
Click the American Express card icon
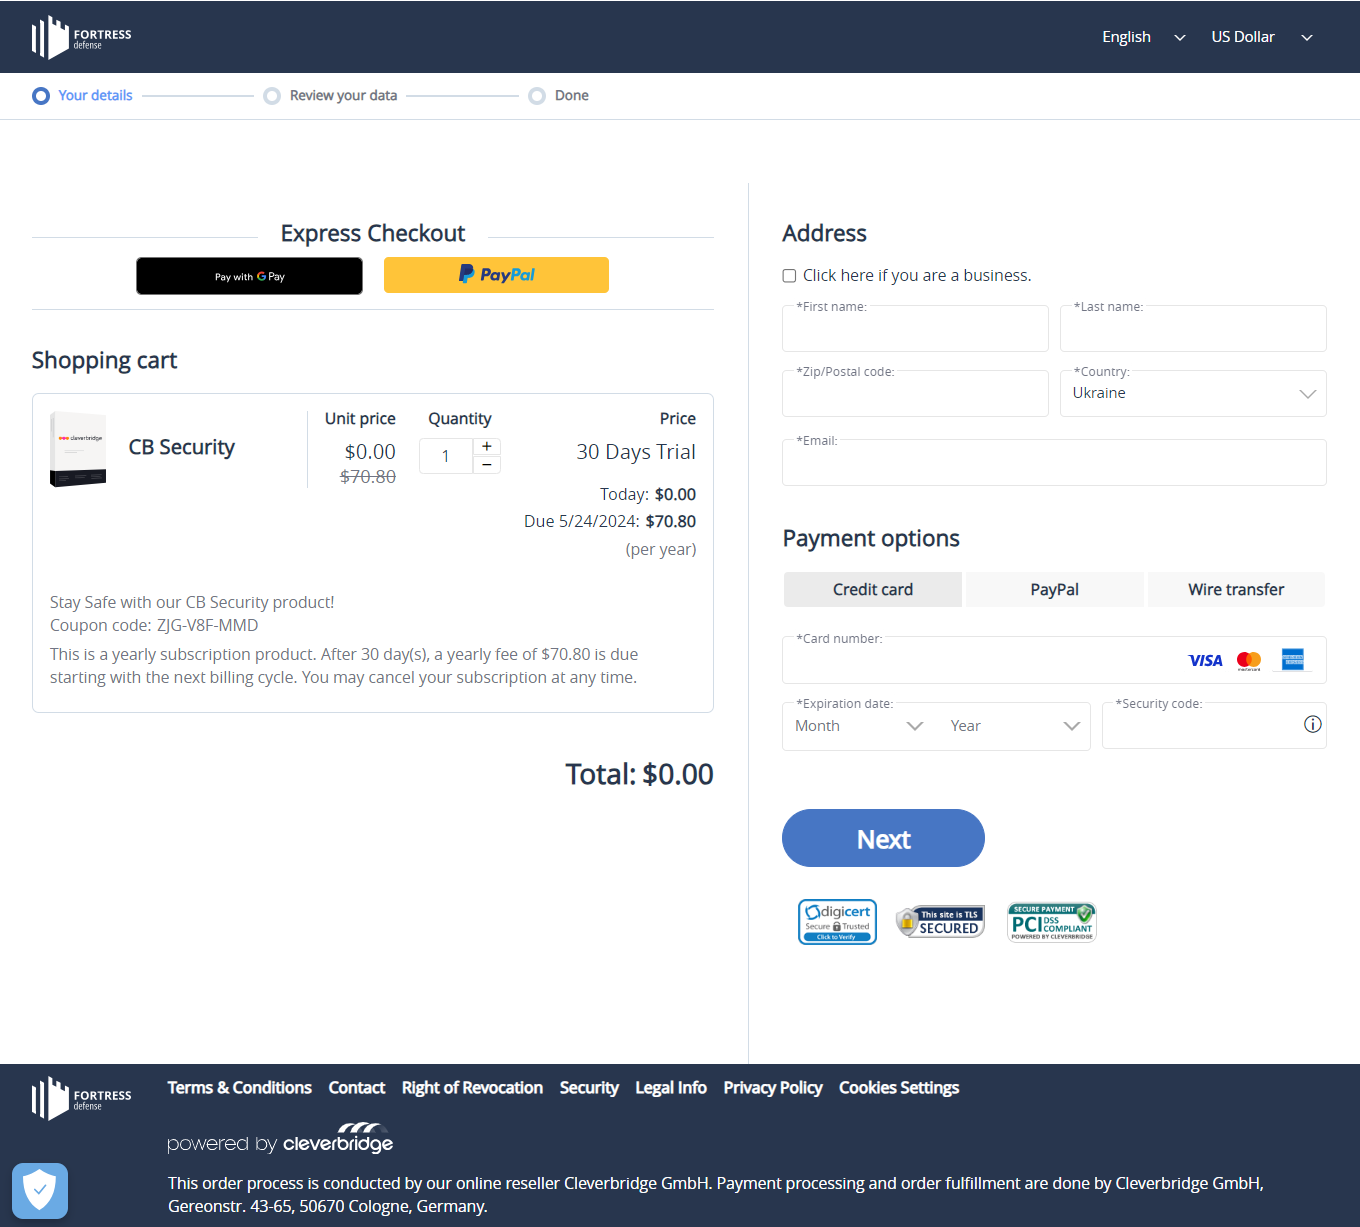tap(1293, 660)
